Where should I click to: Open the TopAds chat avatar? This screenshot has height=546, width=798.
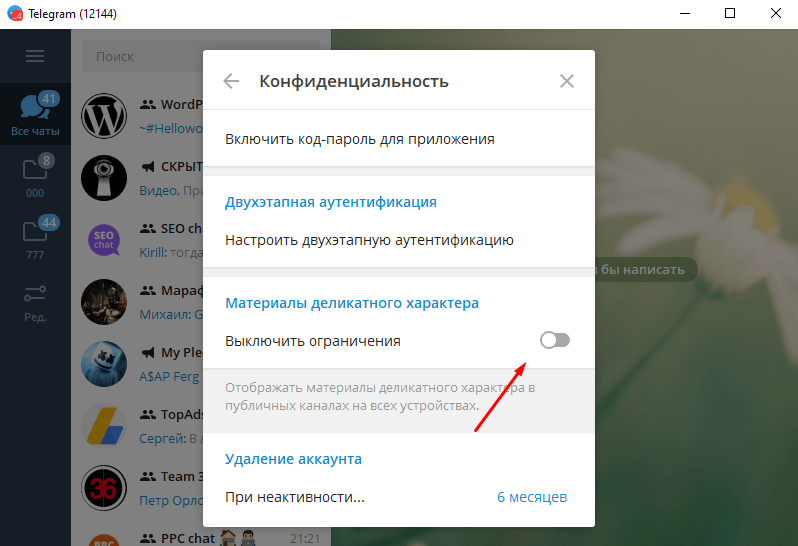[x=104, y=426]
